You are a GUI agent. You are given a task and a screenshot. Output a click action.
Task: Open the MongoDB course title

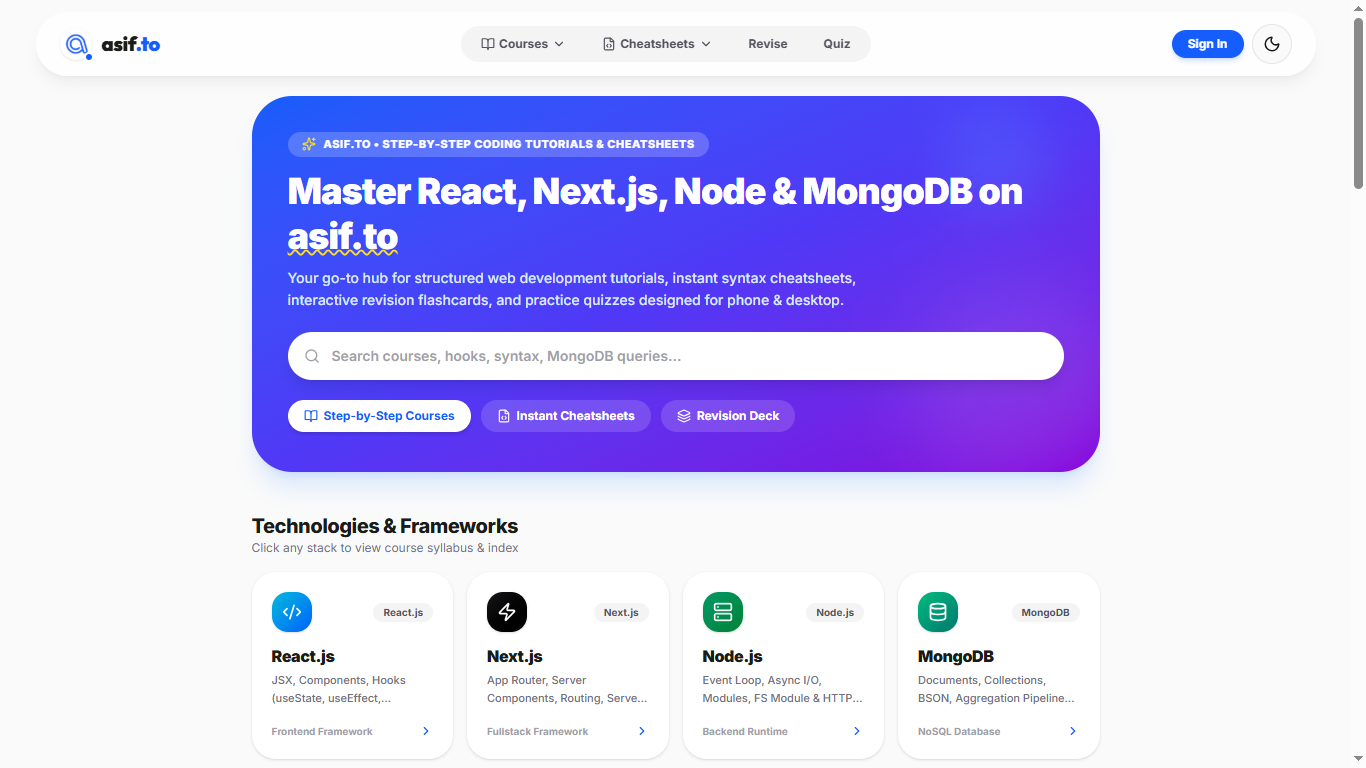pos(956,656)
